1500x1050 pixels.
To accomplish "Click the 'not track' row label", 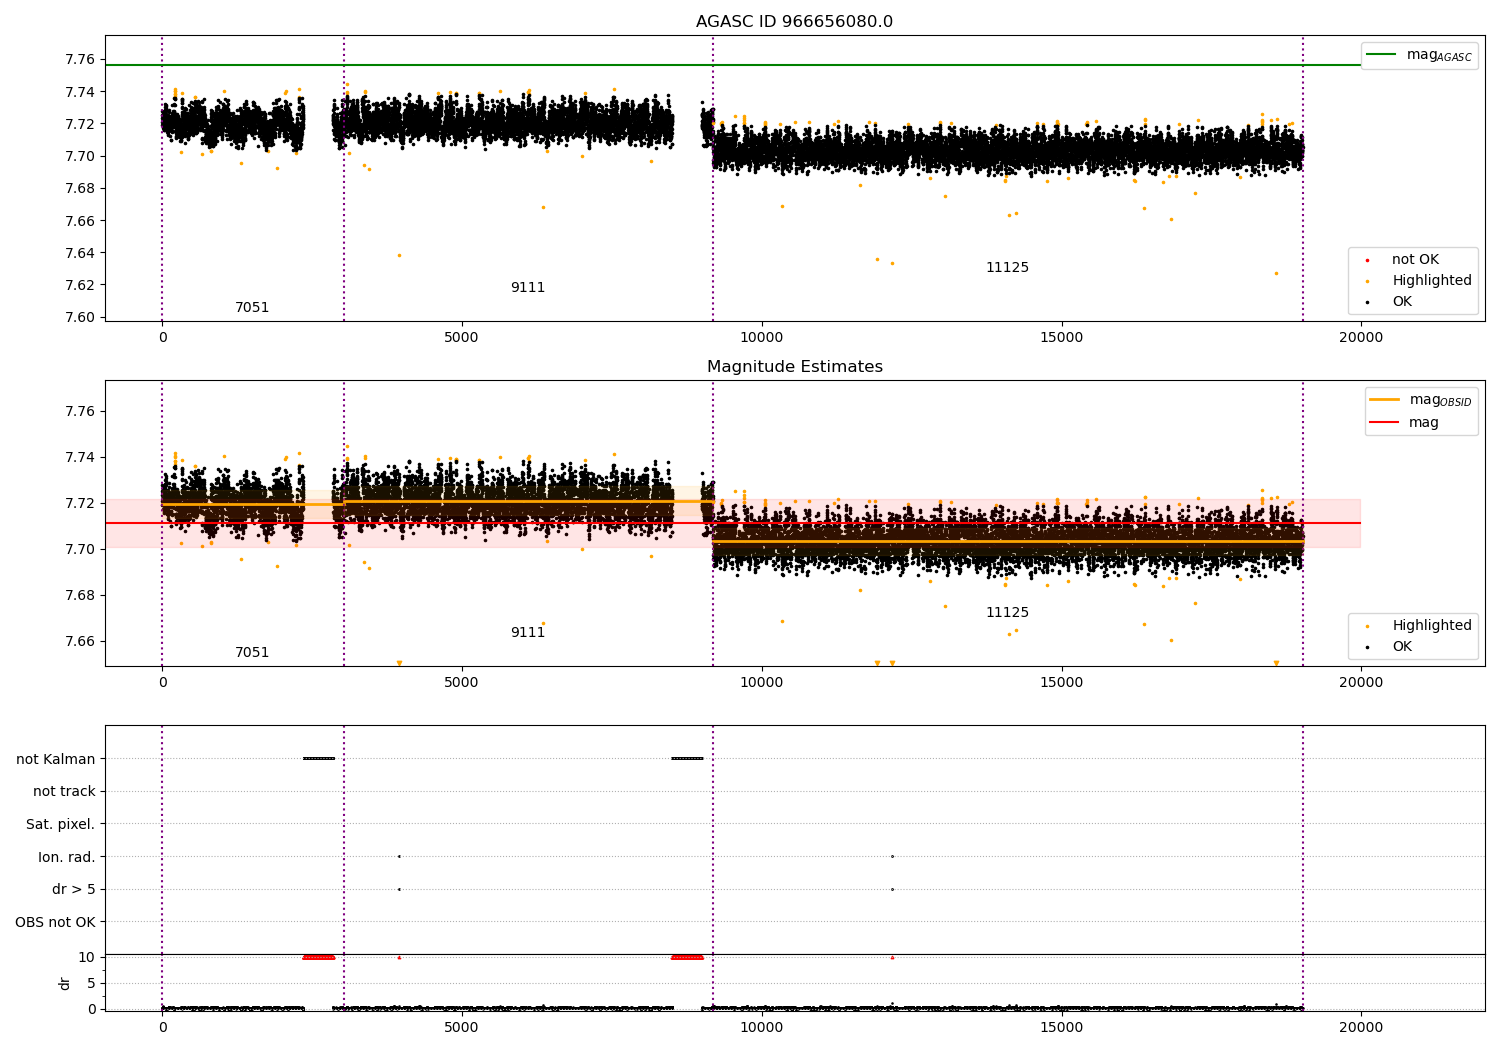I will (x=64, y=792).
